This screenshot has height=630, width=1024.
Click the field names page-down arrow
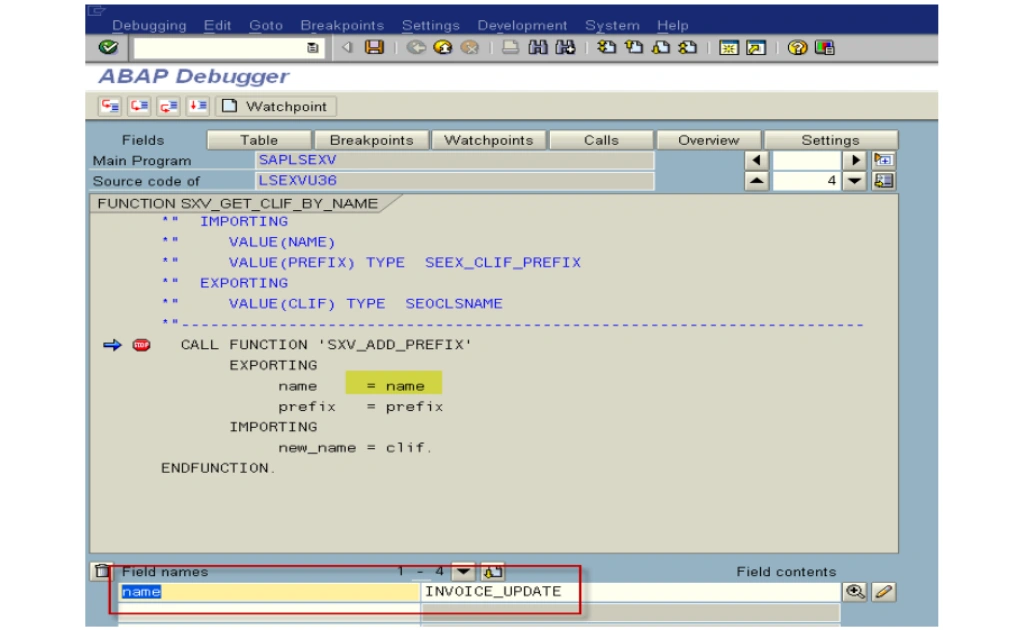[463, 572]
